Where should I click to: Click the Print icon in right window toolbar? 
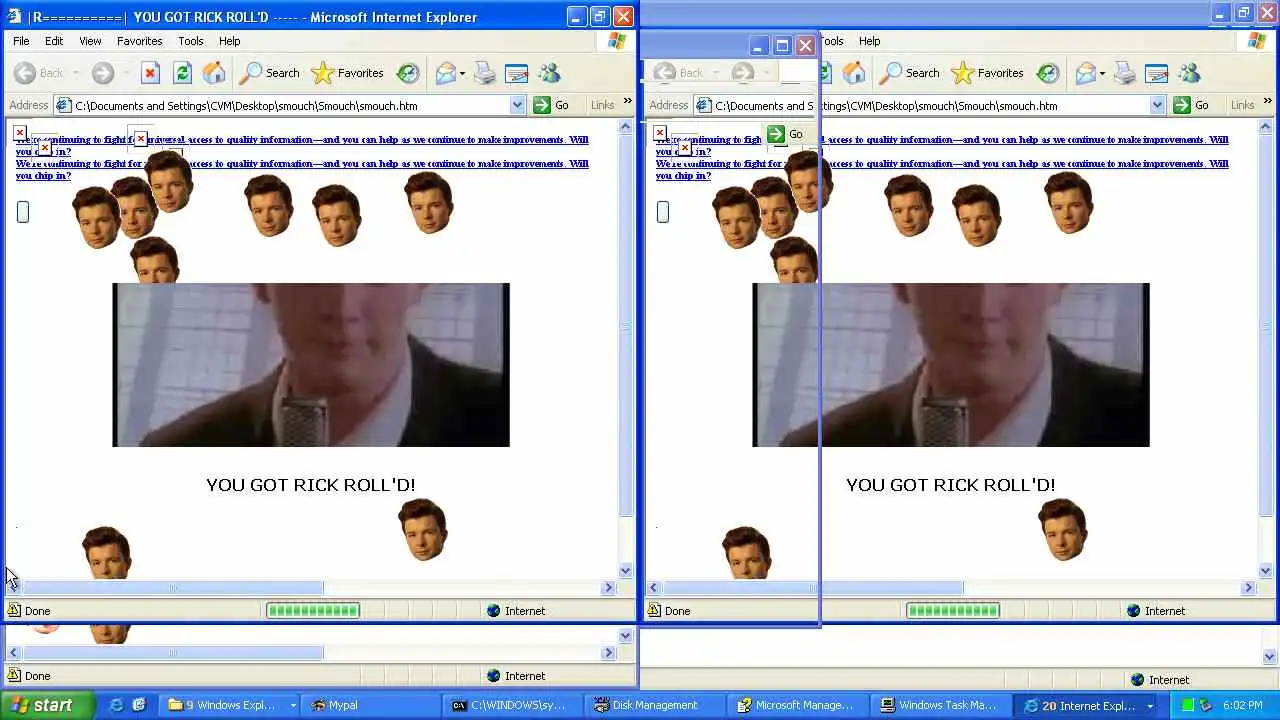(1125, 73)
